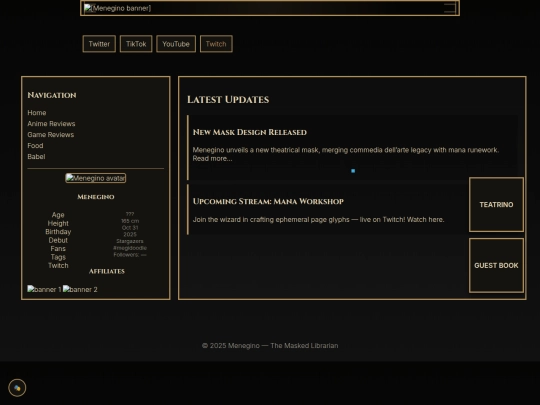The height and width of the screenshot is (405, 540).
Task: Open the Twitch social link
Action: (x=216, y=44)
